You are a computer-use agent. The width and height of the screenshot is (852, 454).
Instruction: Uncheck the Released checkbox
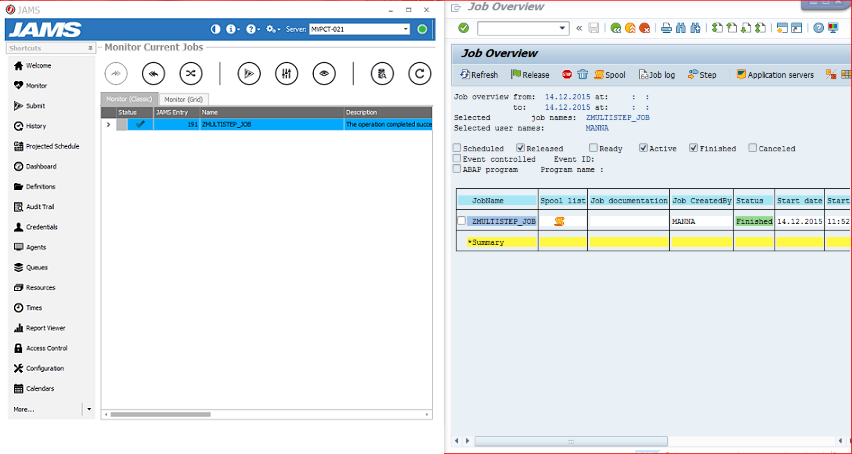(521, 148)
